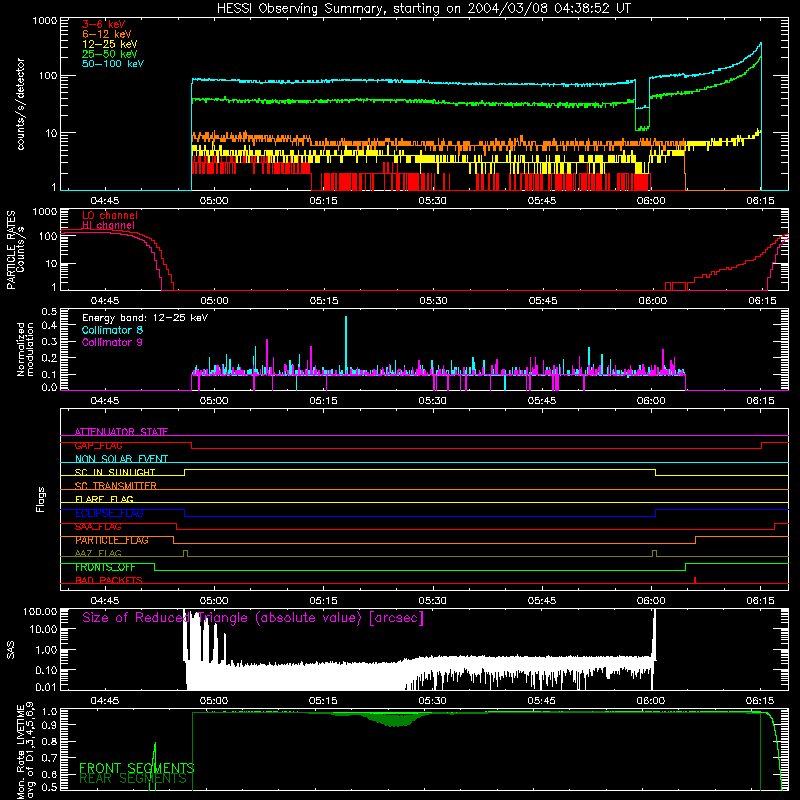This screenshot has height=800, width=800.
Task: Click the dip in the cyan 50-100 keV curve
Action: pos(642,106)
